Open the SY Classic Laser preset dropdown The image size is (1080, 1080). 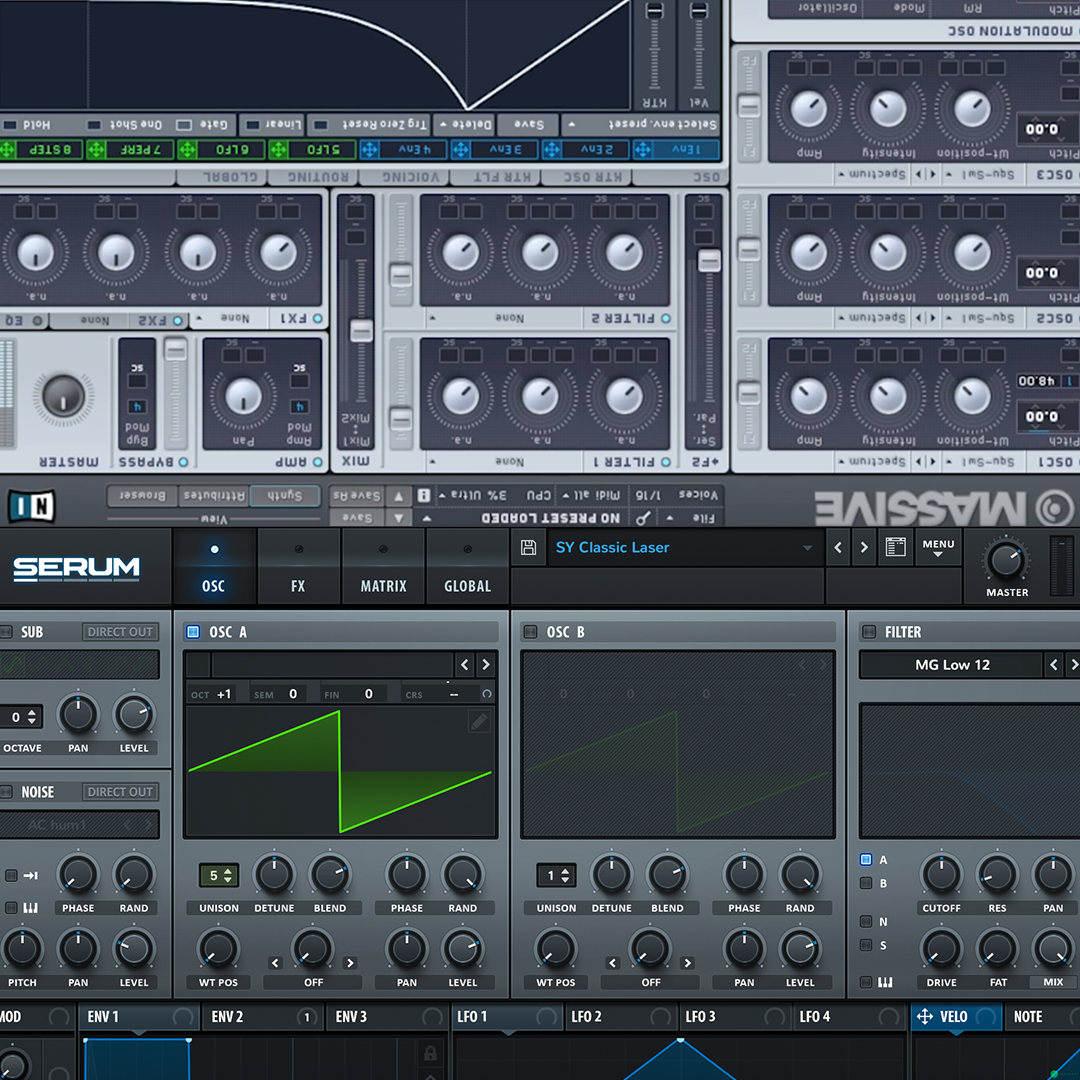[x=806, y=548]
